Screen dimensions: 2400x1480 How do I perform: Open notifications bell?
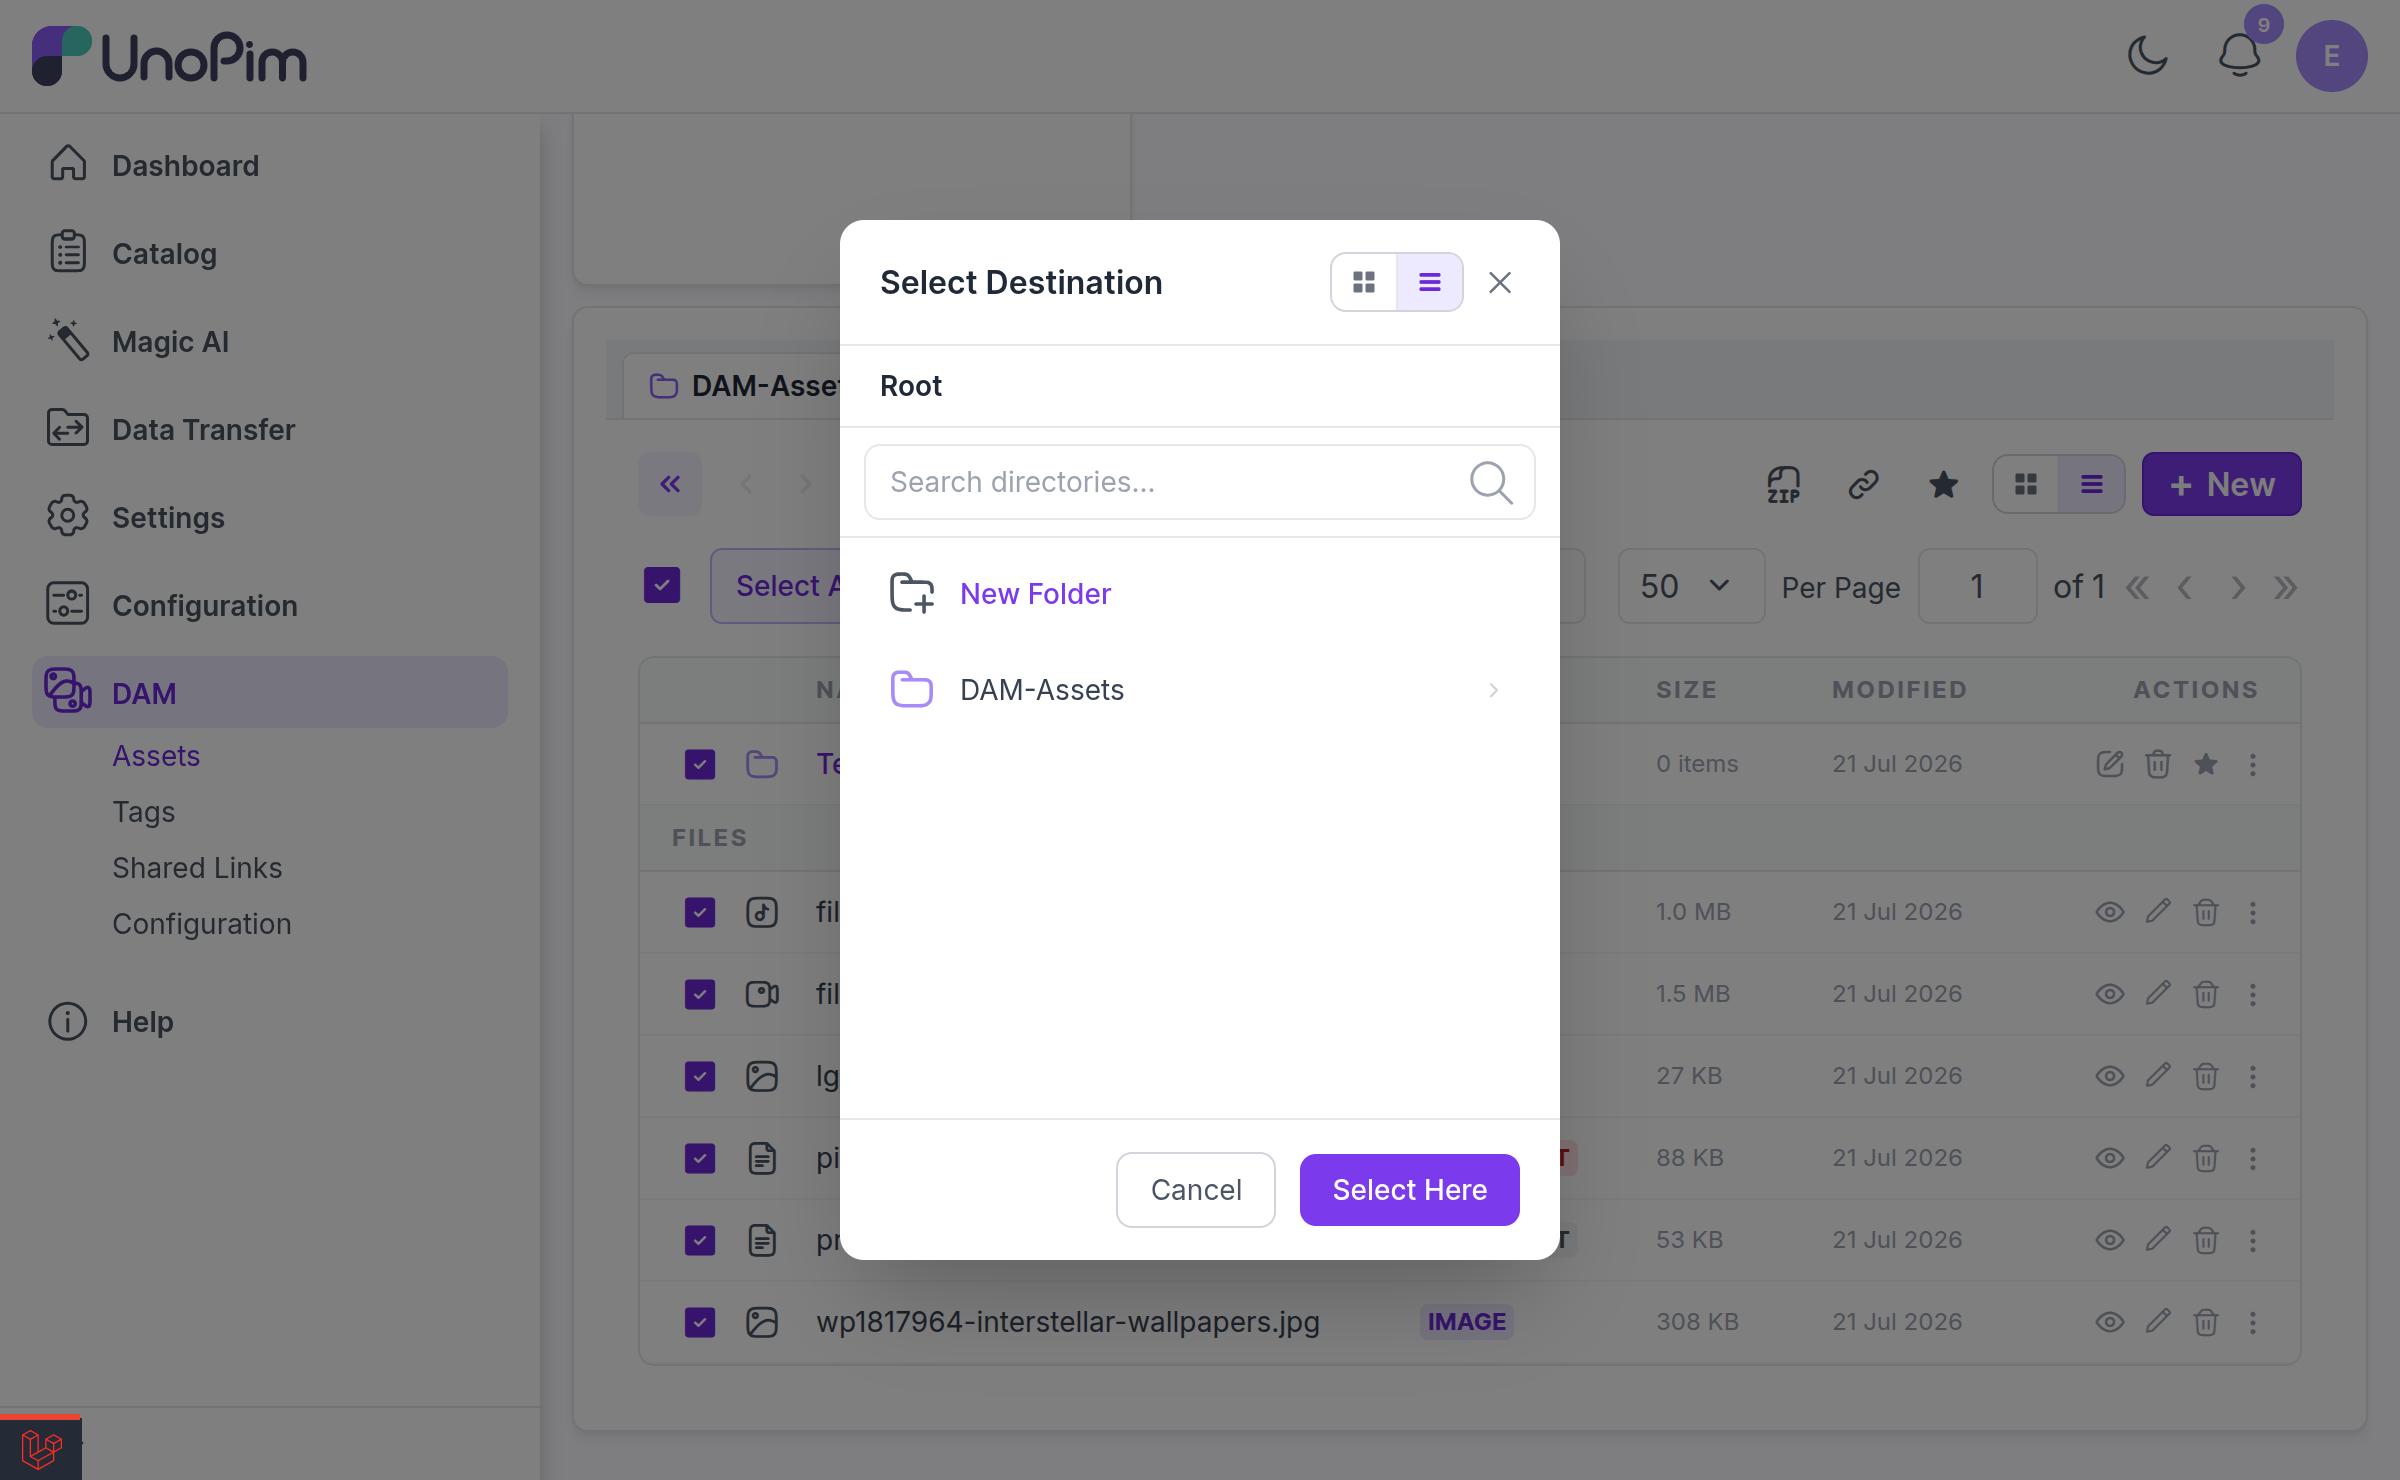coord(2240,56)
